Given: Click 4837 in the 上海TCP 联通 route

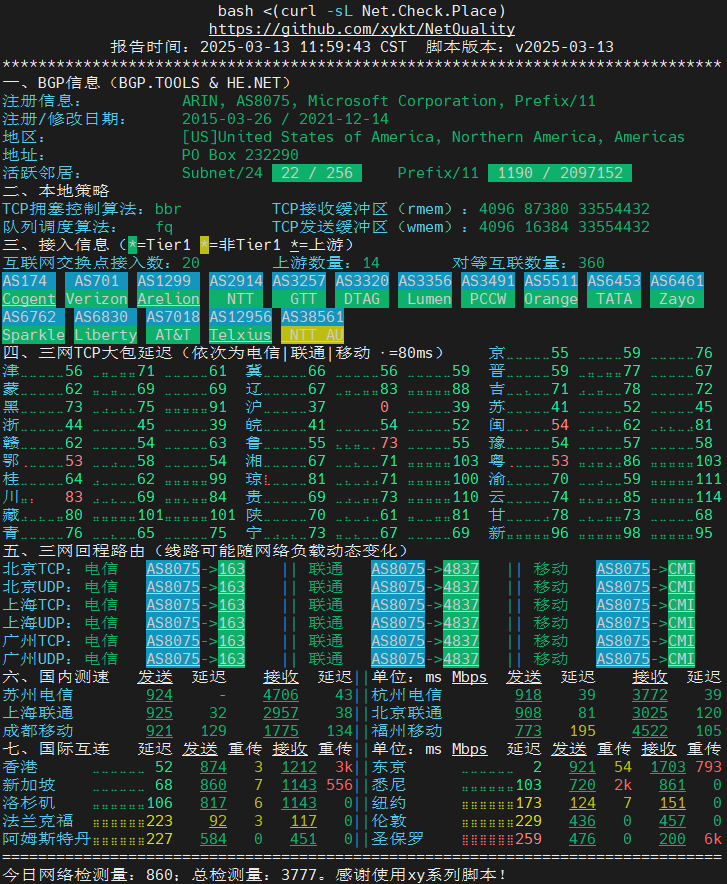Looking at the screenshot, I should tap(461, 605).
